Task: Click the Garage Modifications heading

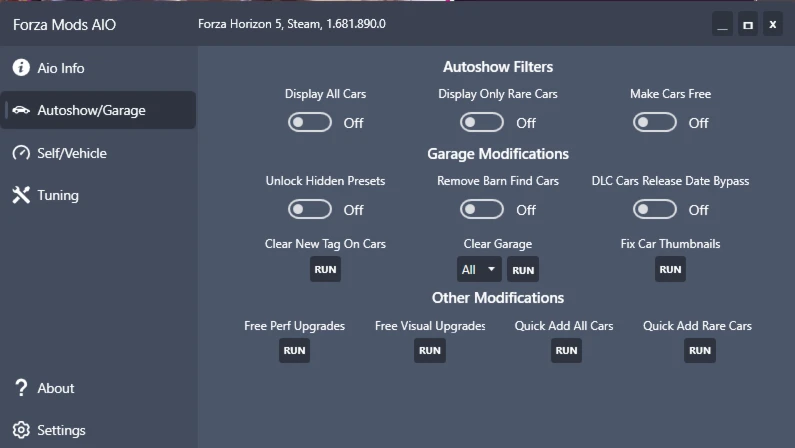Action: (x=498, y=154)
